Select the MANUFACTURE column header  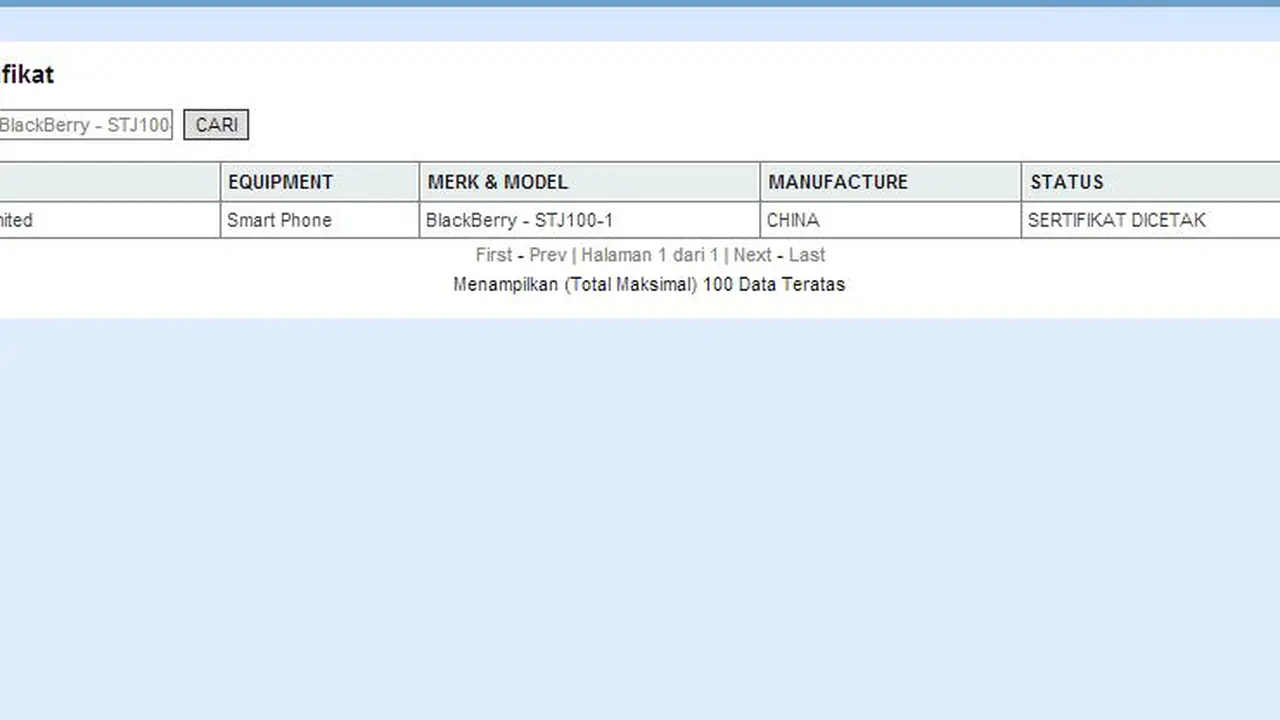tap(891, 182)
